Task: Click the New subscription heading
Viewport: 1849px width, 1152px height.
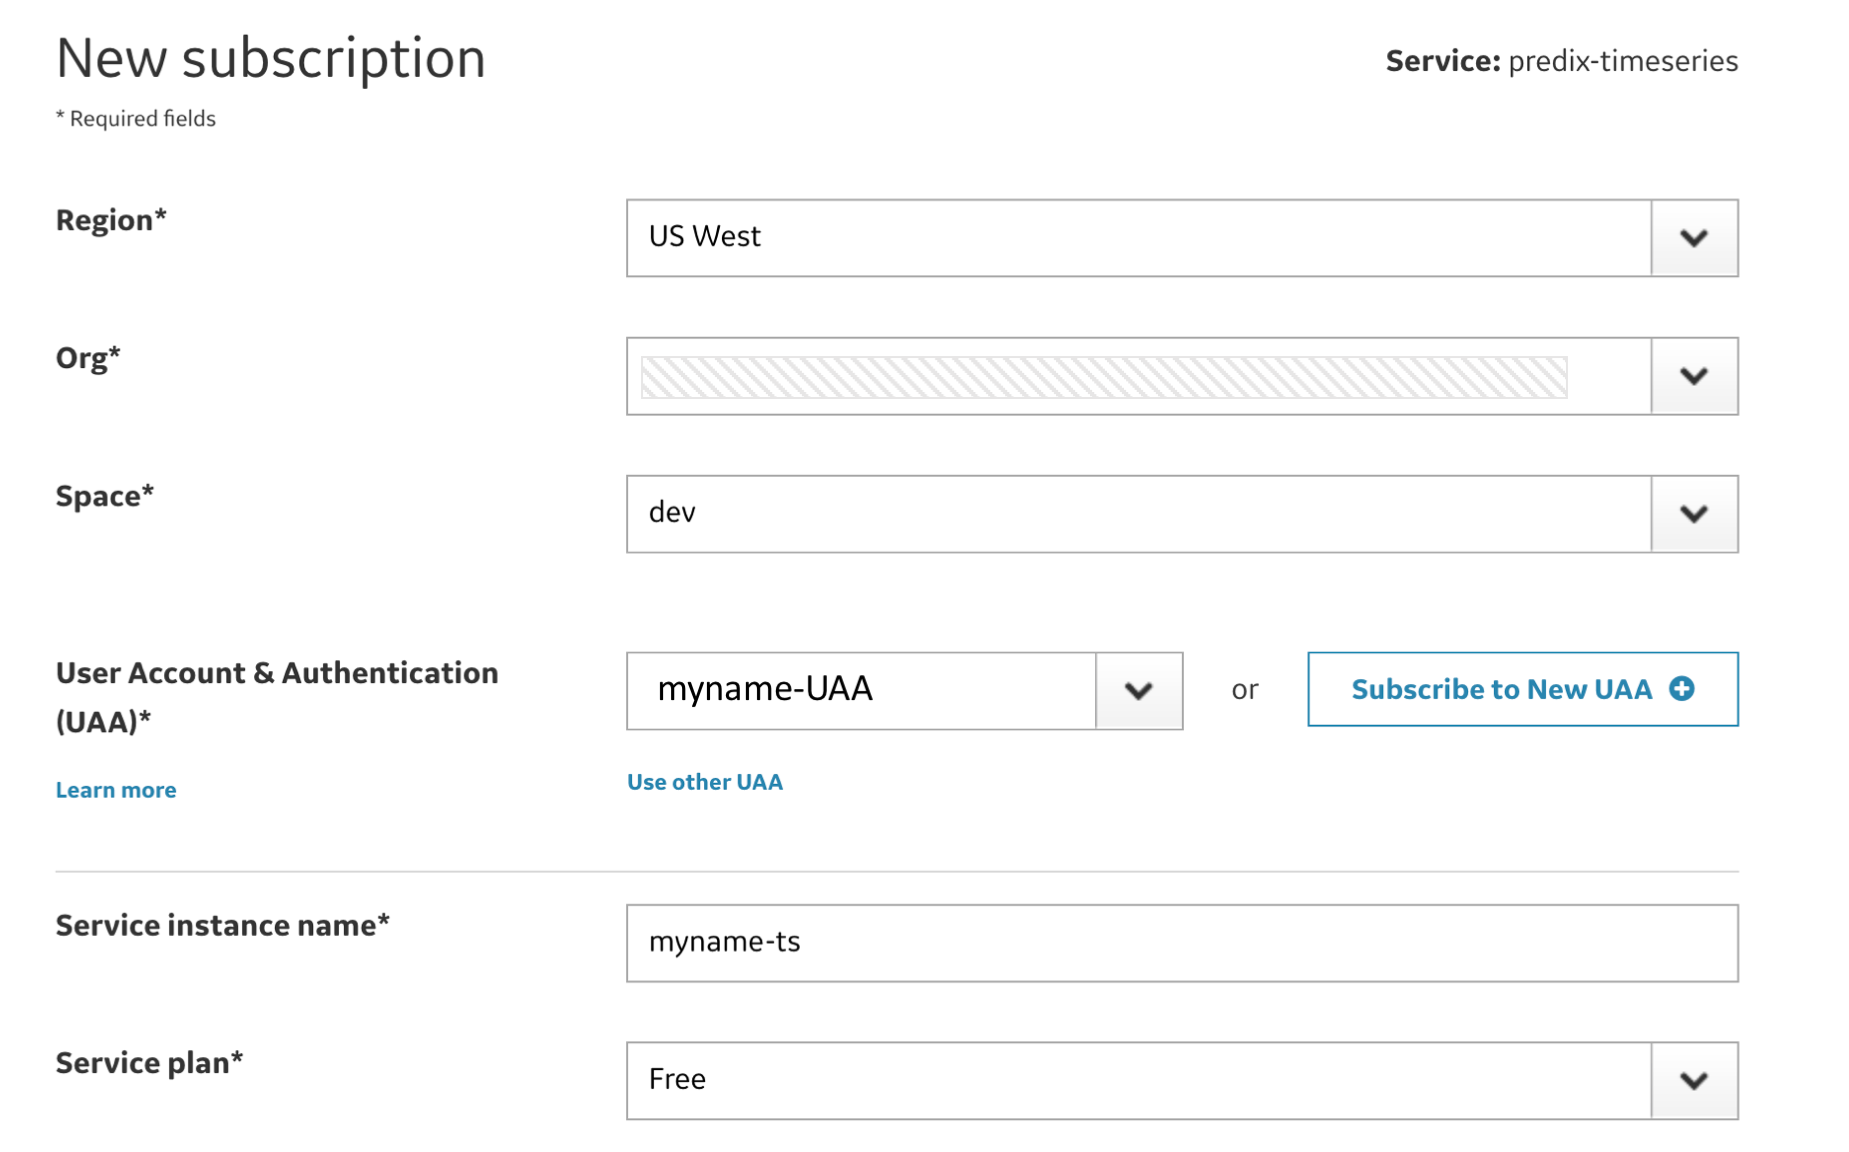Action: 271,58
